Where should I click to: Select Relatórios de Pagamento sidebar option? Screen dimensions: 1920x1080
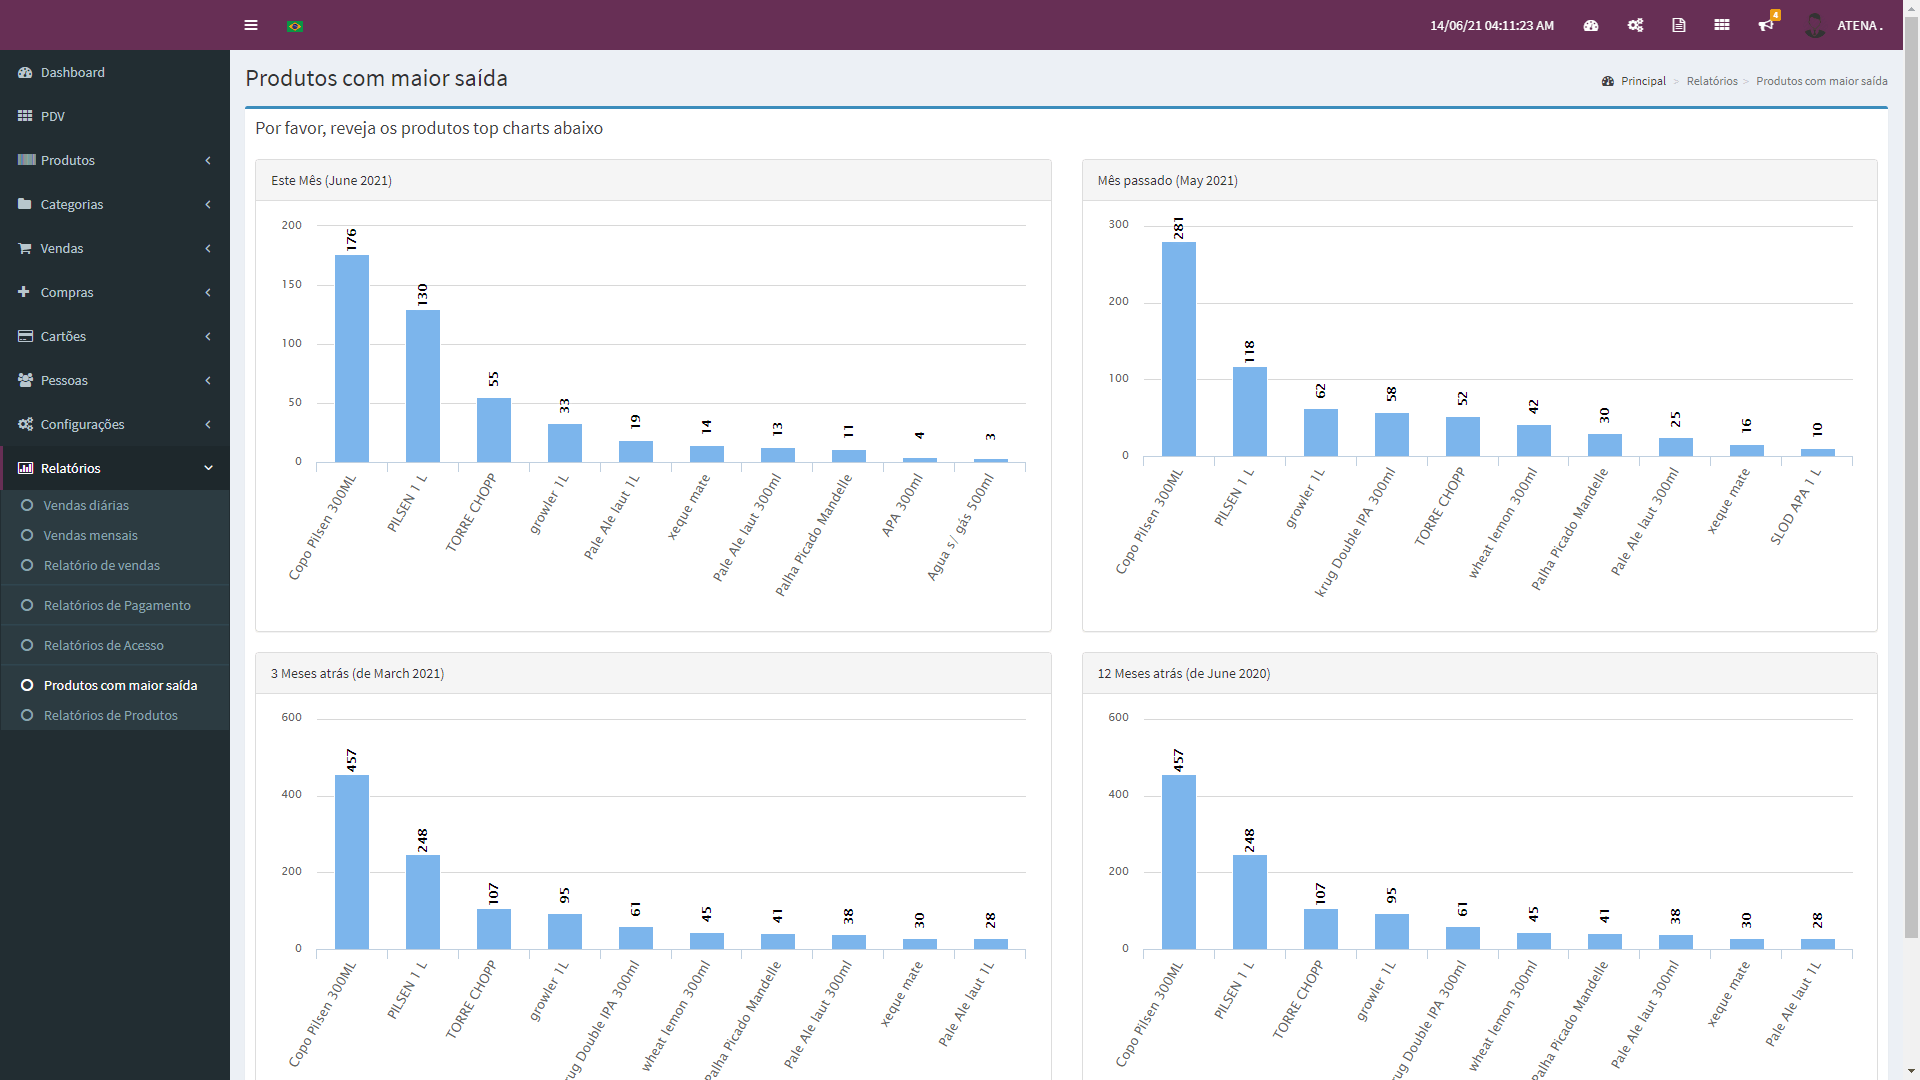tap(117, 605)
